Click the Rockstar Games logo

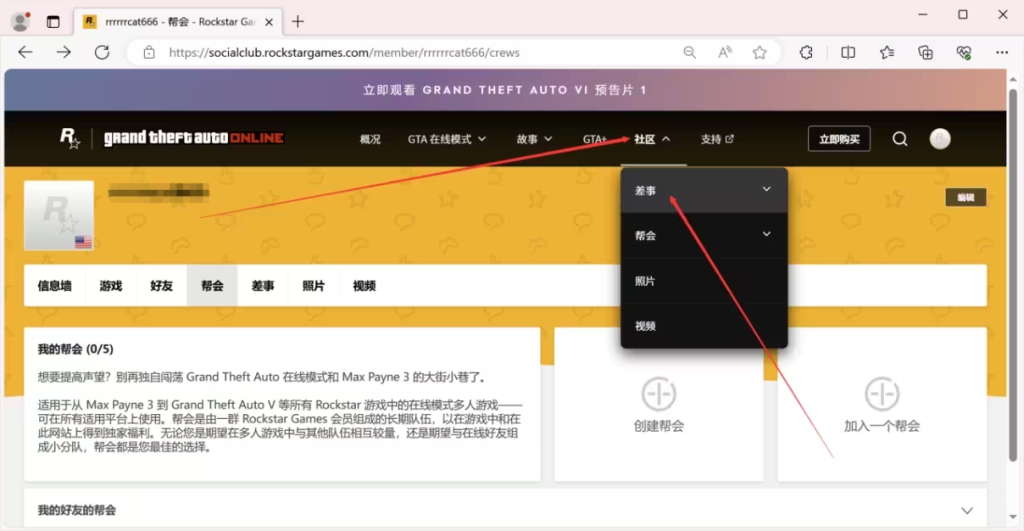pos(70,138)
